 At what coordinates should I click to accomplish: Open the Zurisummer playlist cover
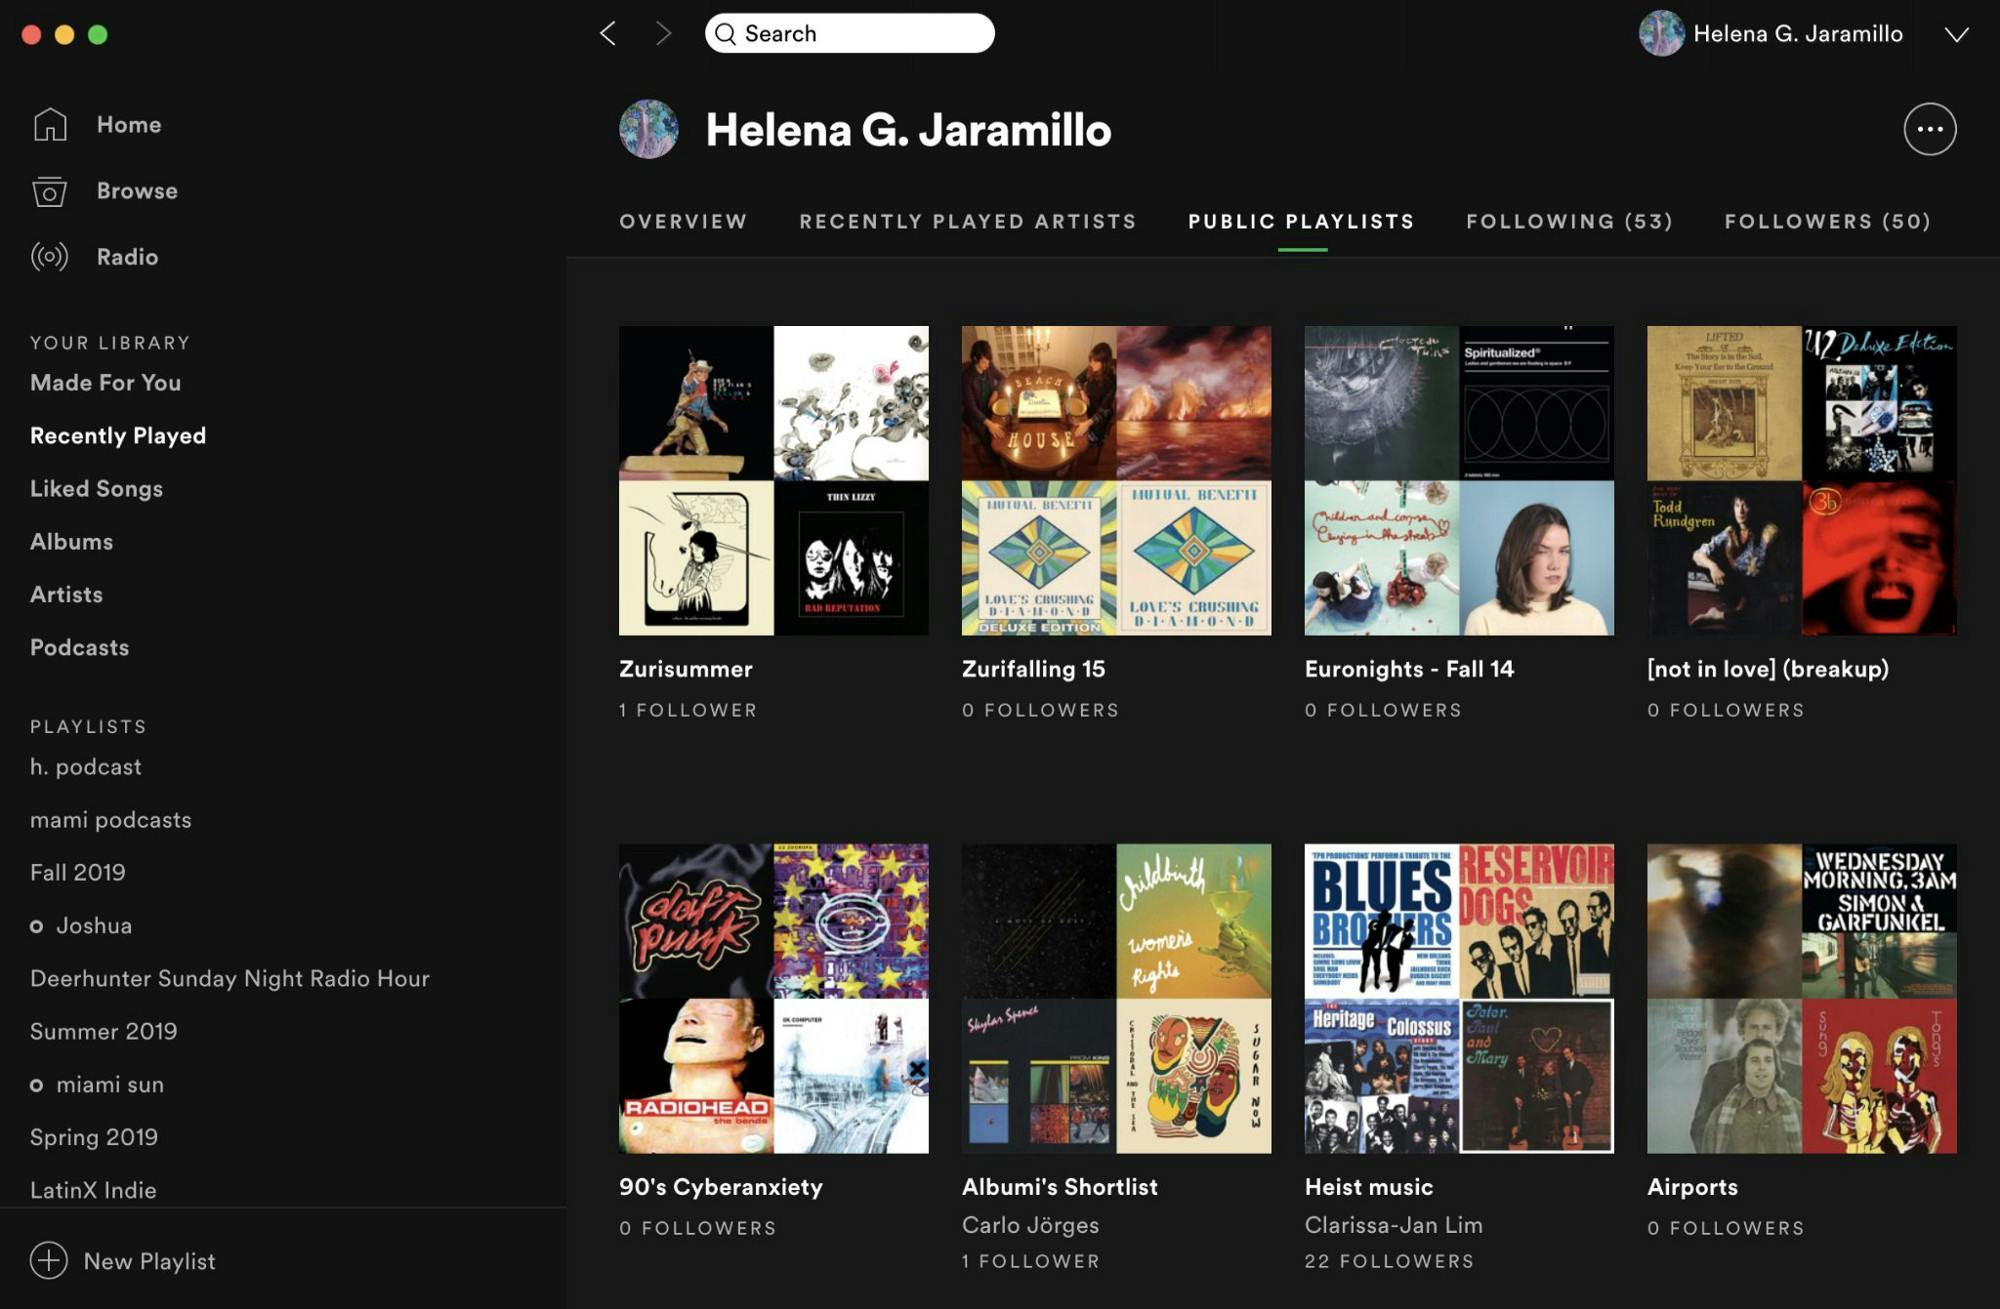point(773,480)
